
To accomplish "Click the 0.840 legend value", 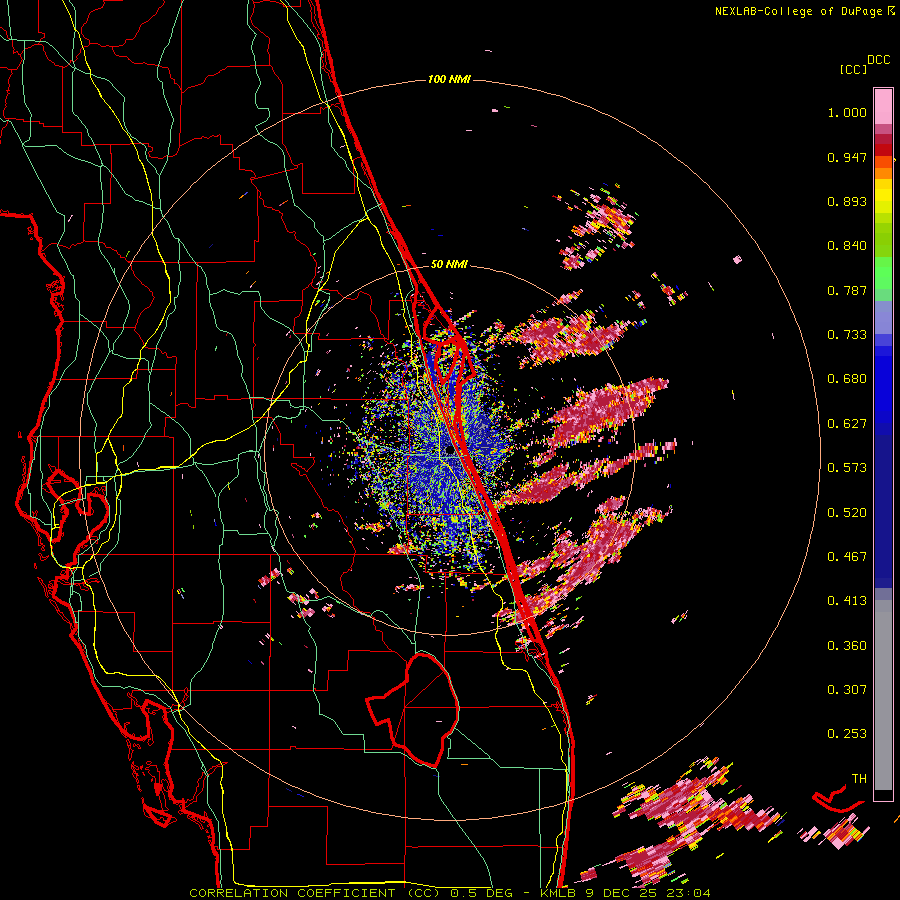I will [847, 246].
